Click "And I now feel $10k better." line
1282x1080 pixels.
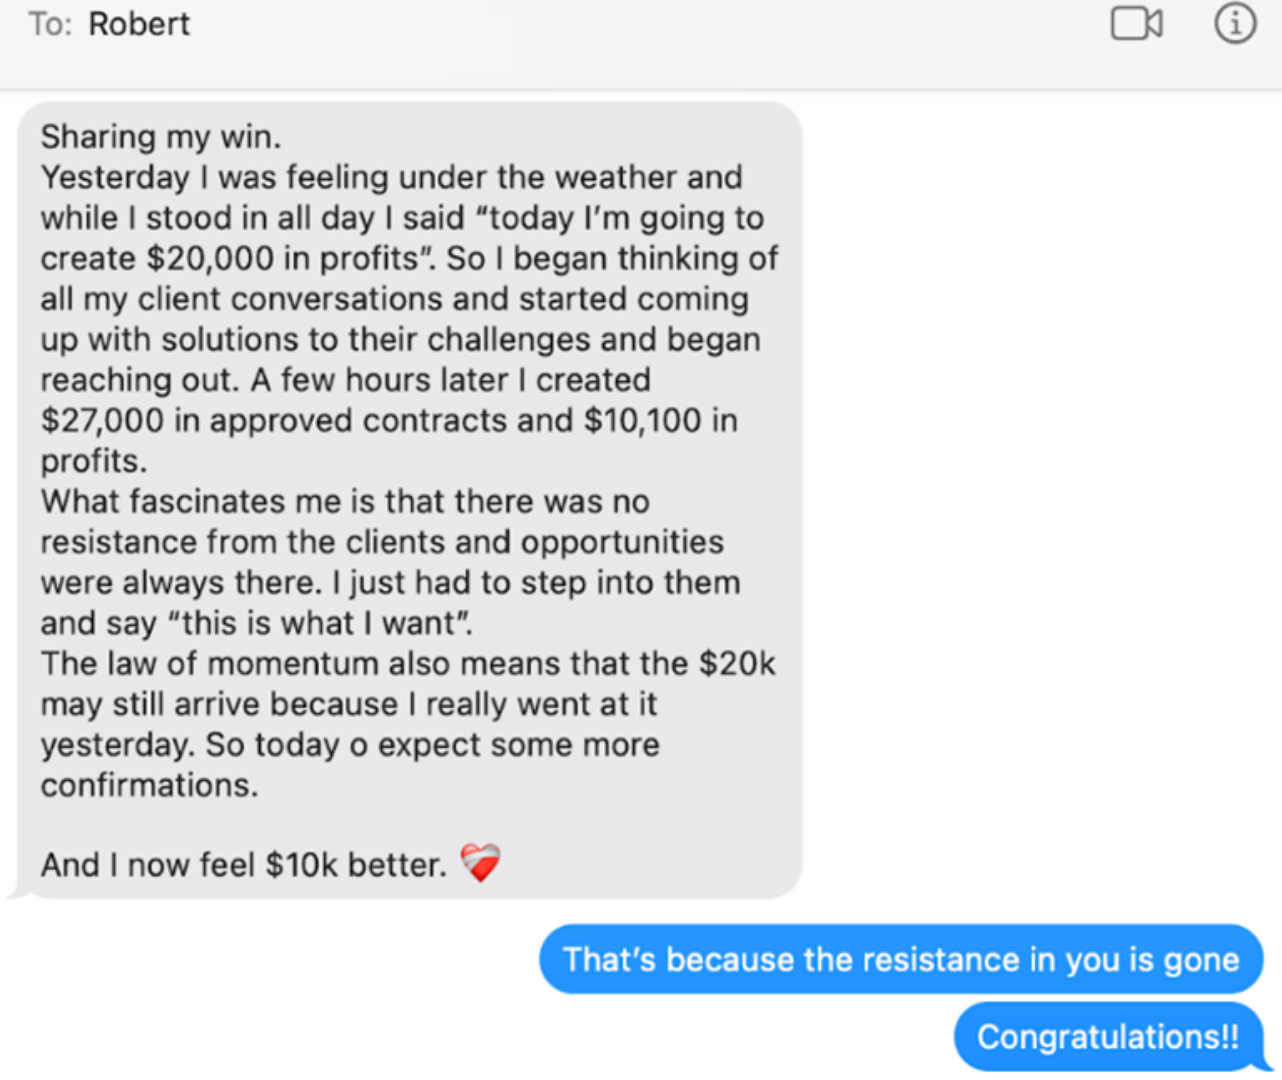[x=243, y=864]
